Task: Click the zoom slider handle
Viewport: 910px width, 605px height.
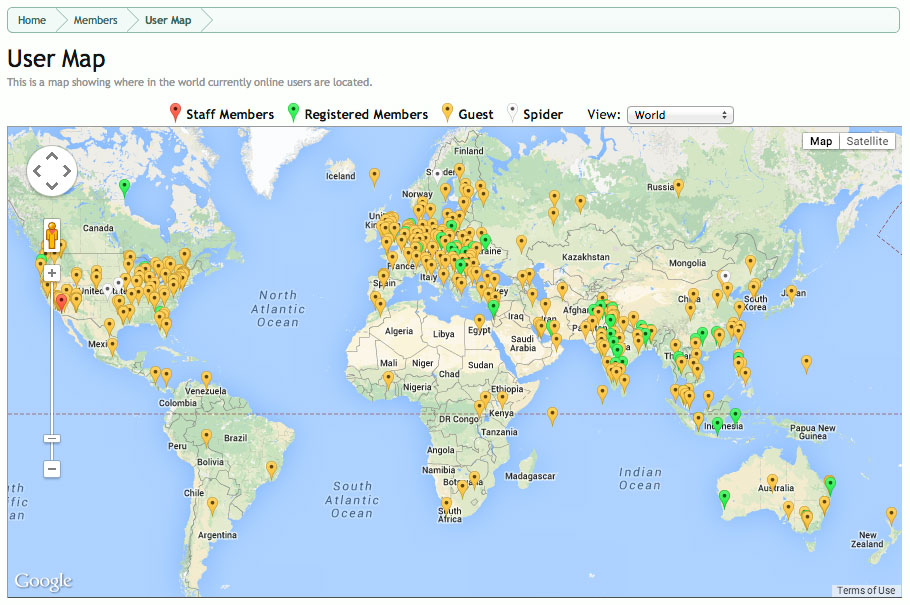Action: (x=52, y=438)
